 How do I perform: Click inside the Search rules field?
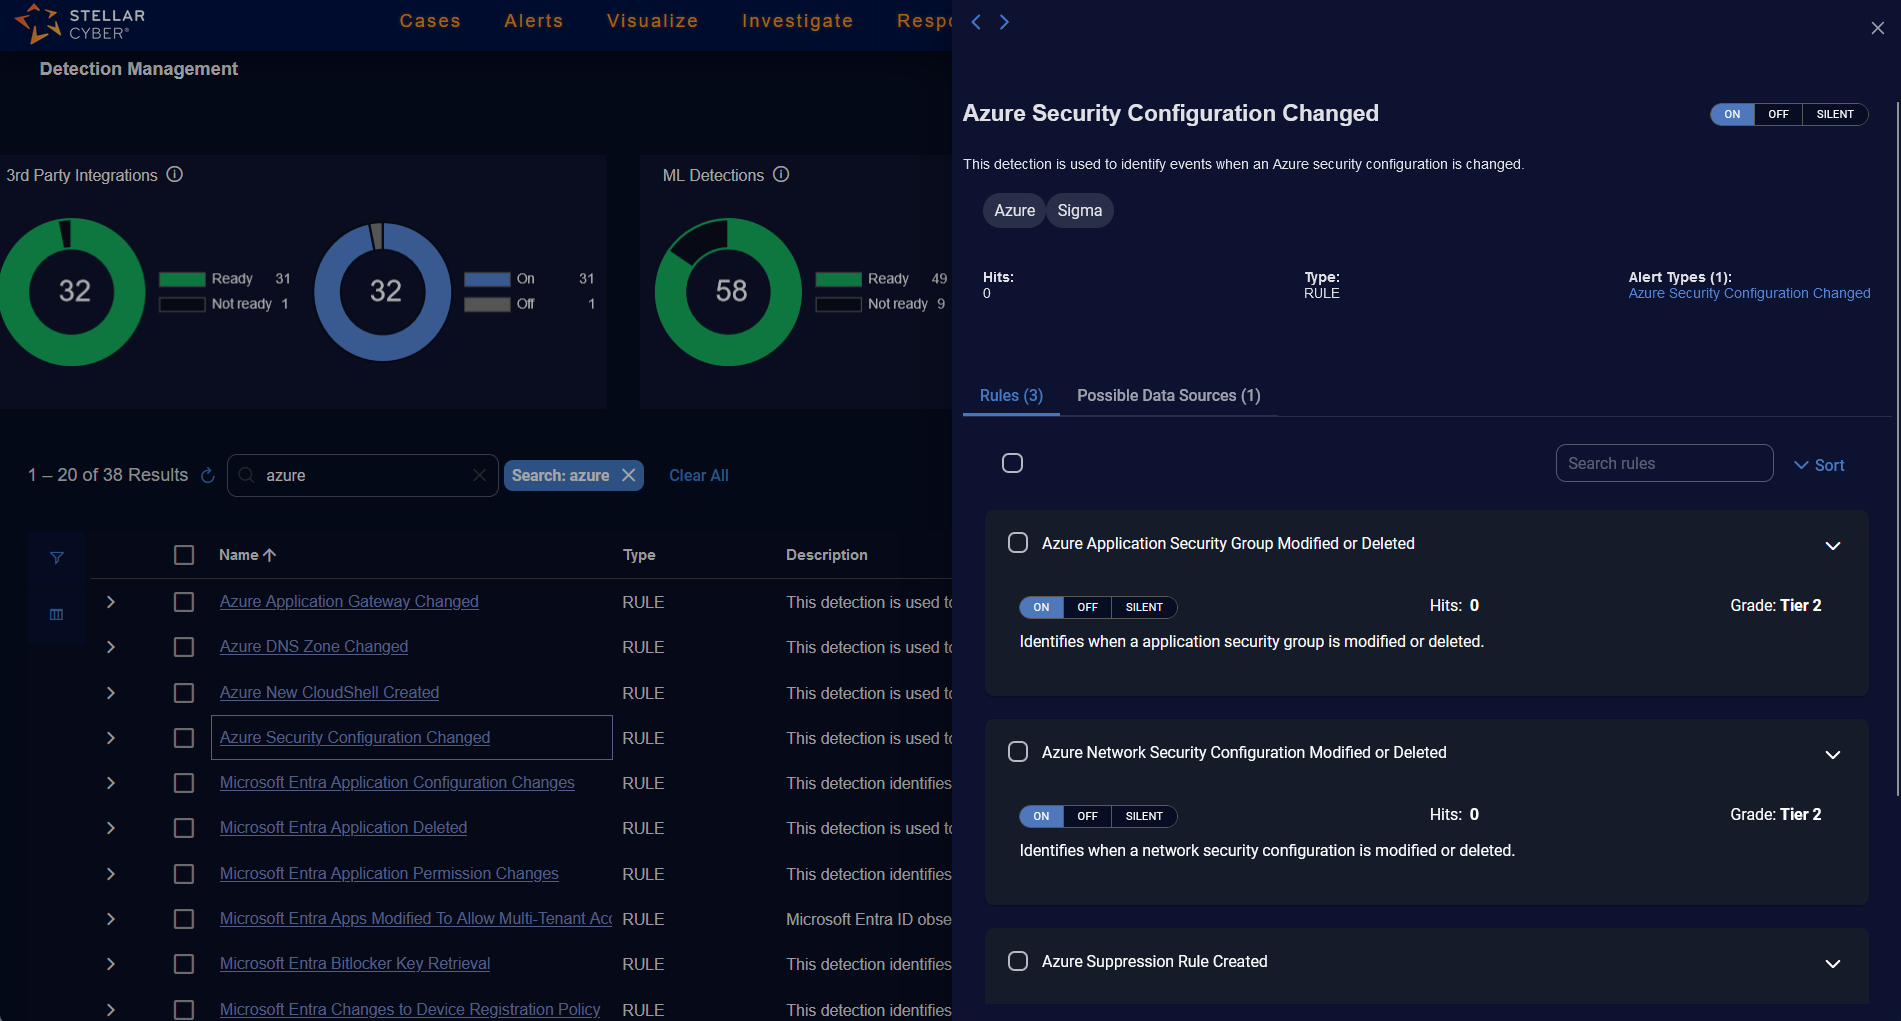[1664, 463]
